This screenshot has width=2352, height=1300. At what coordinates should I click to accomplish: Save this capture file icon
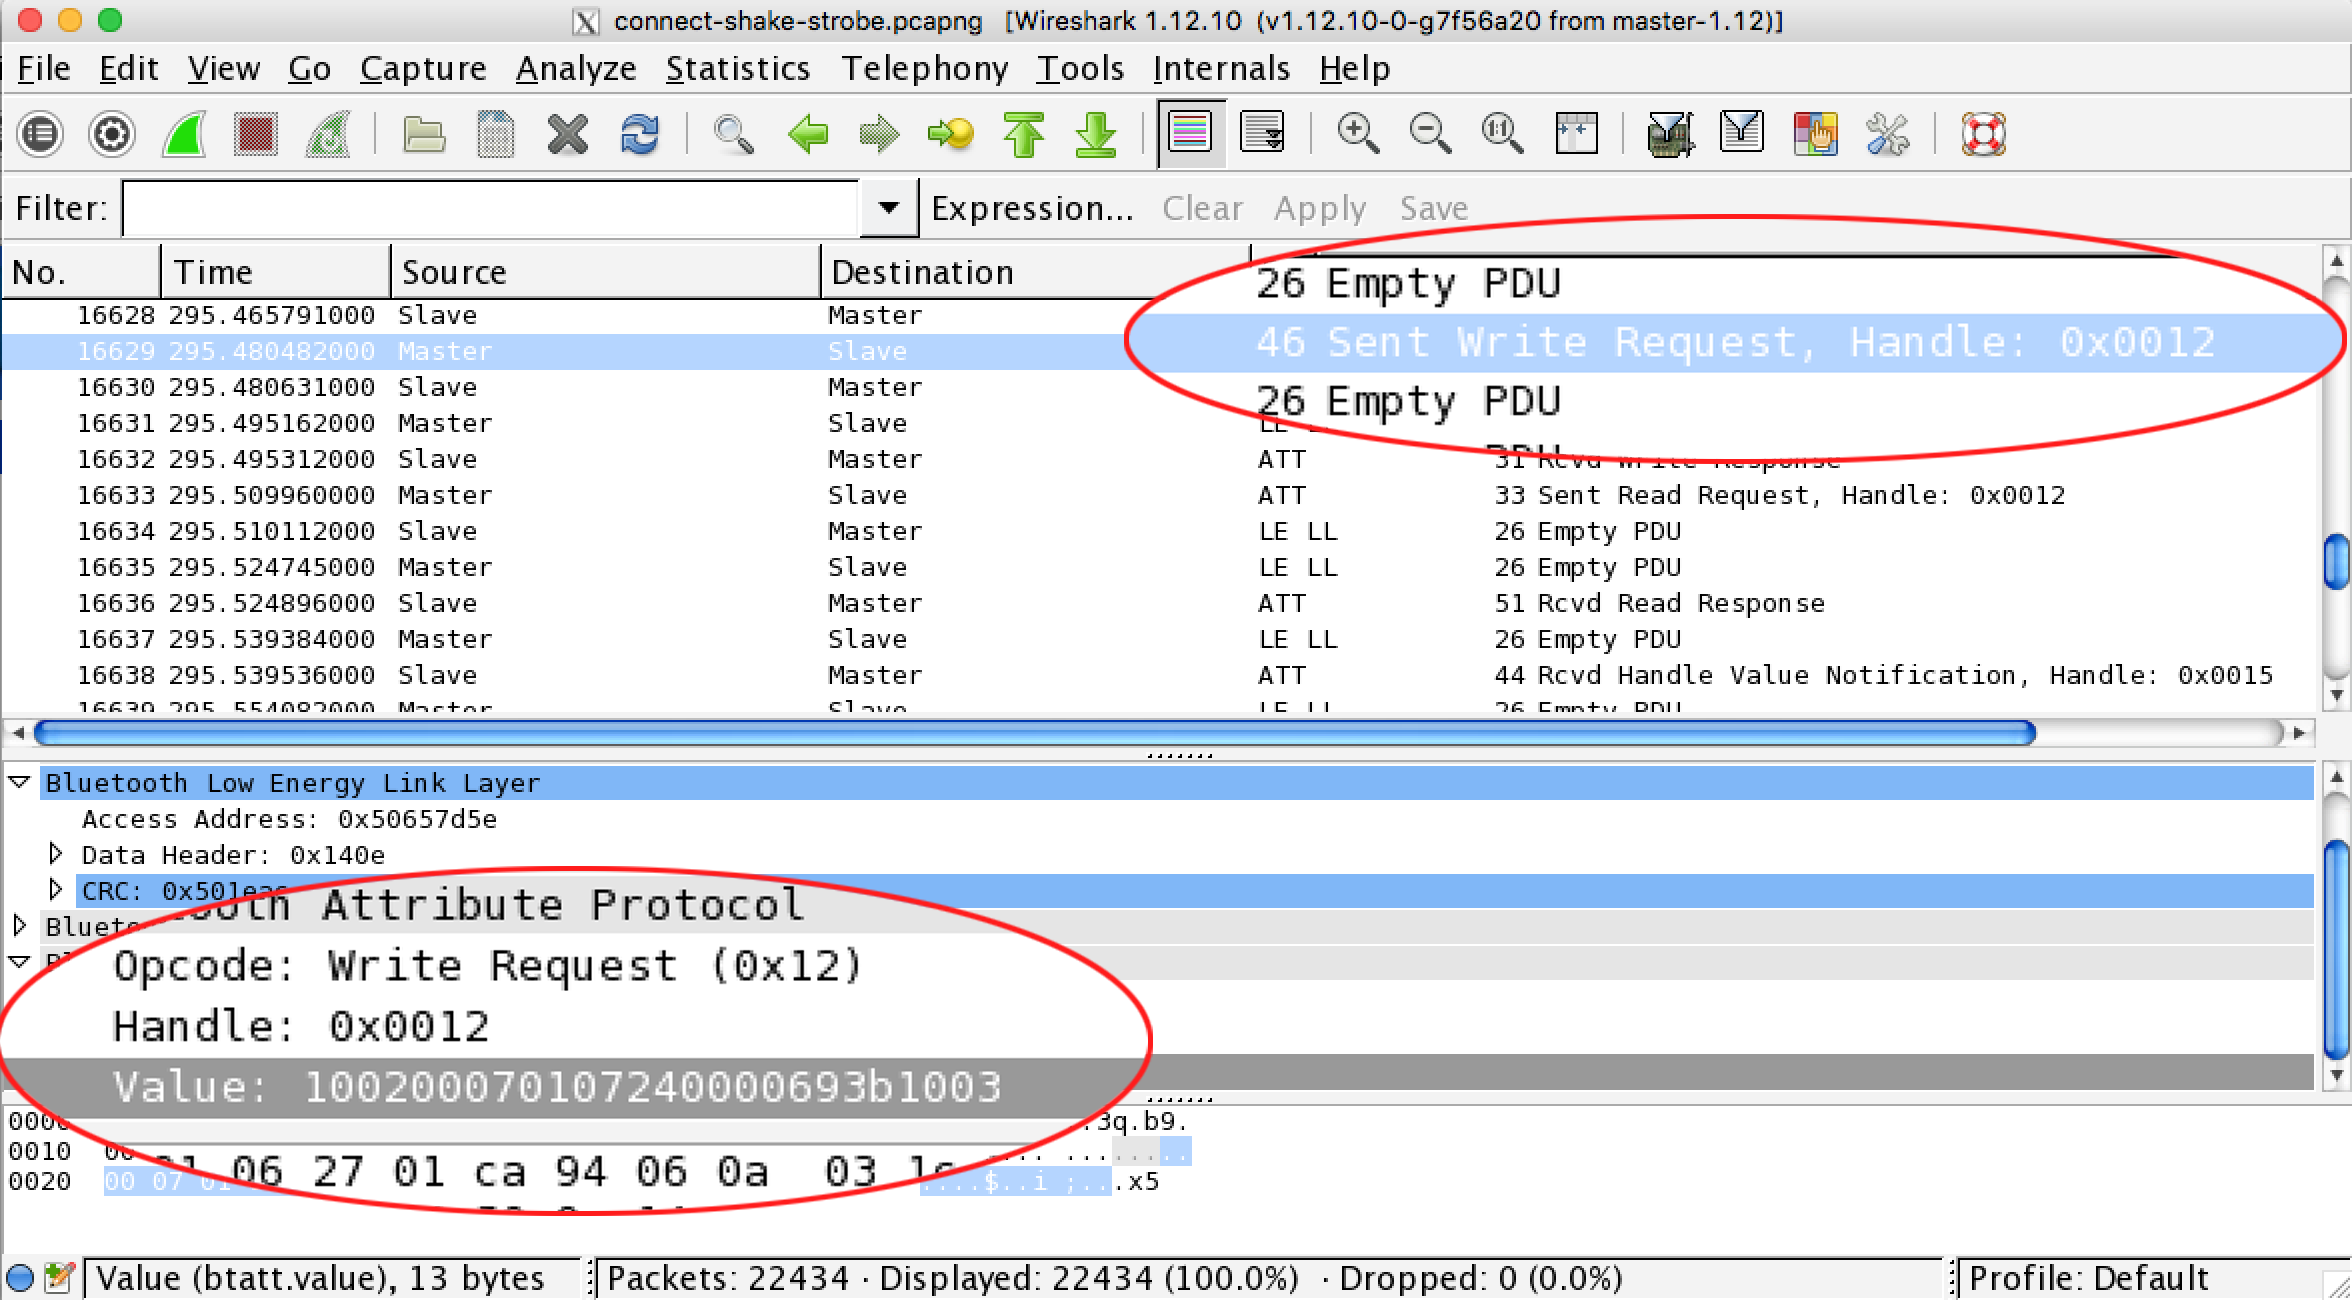coord(496,134)
